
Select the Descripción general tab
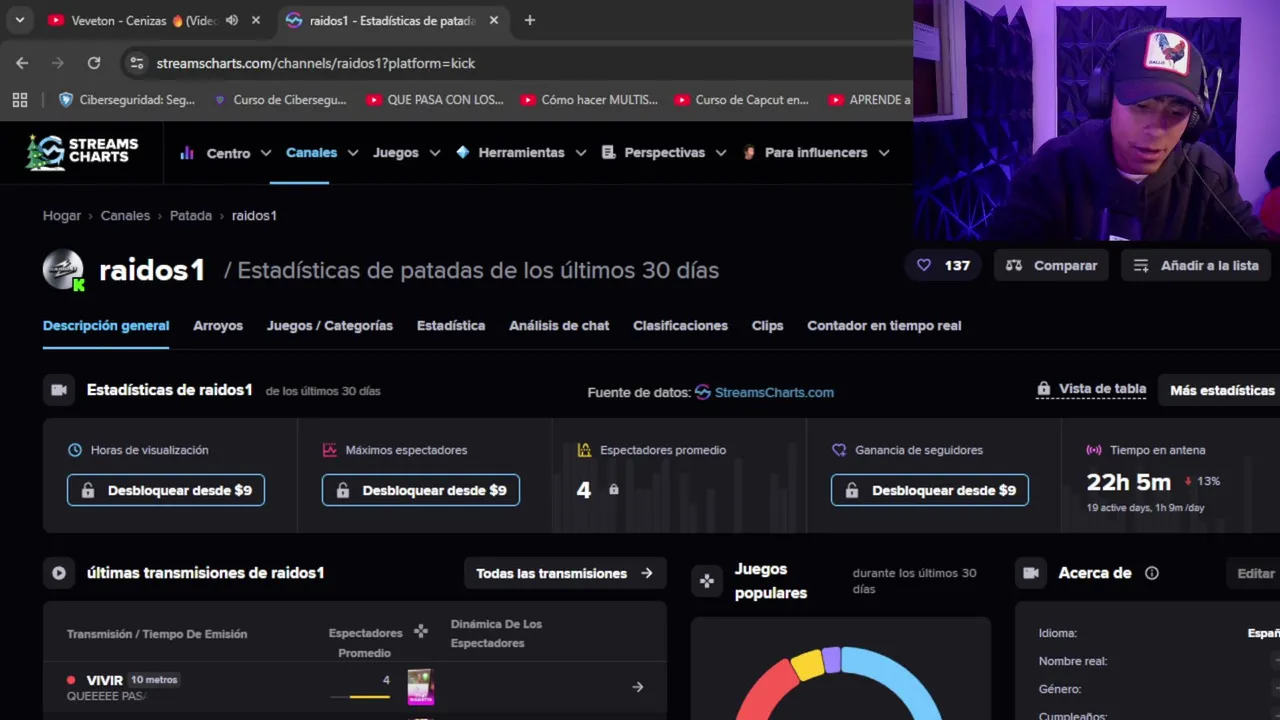pyautogui.click(x=106, y=325)
